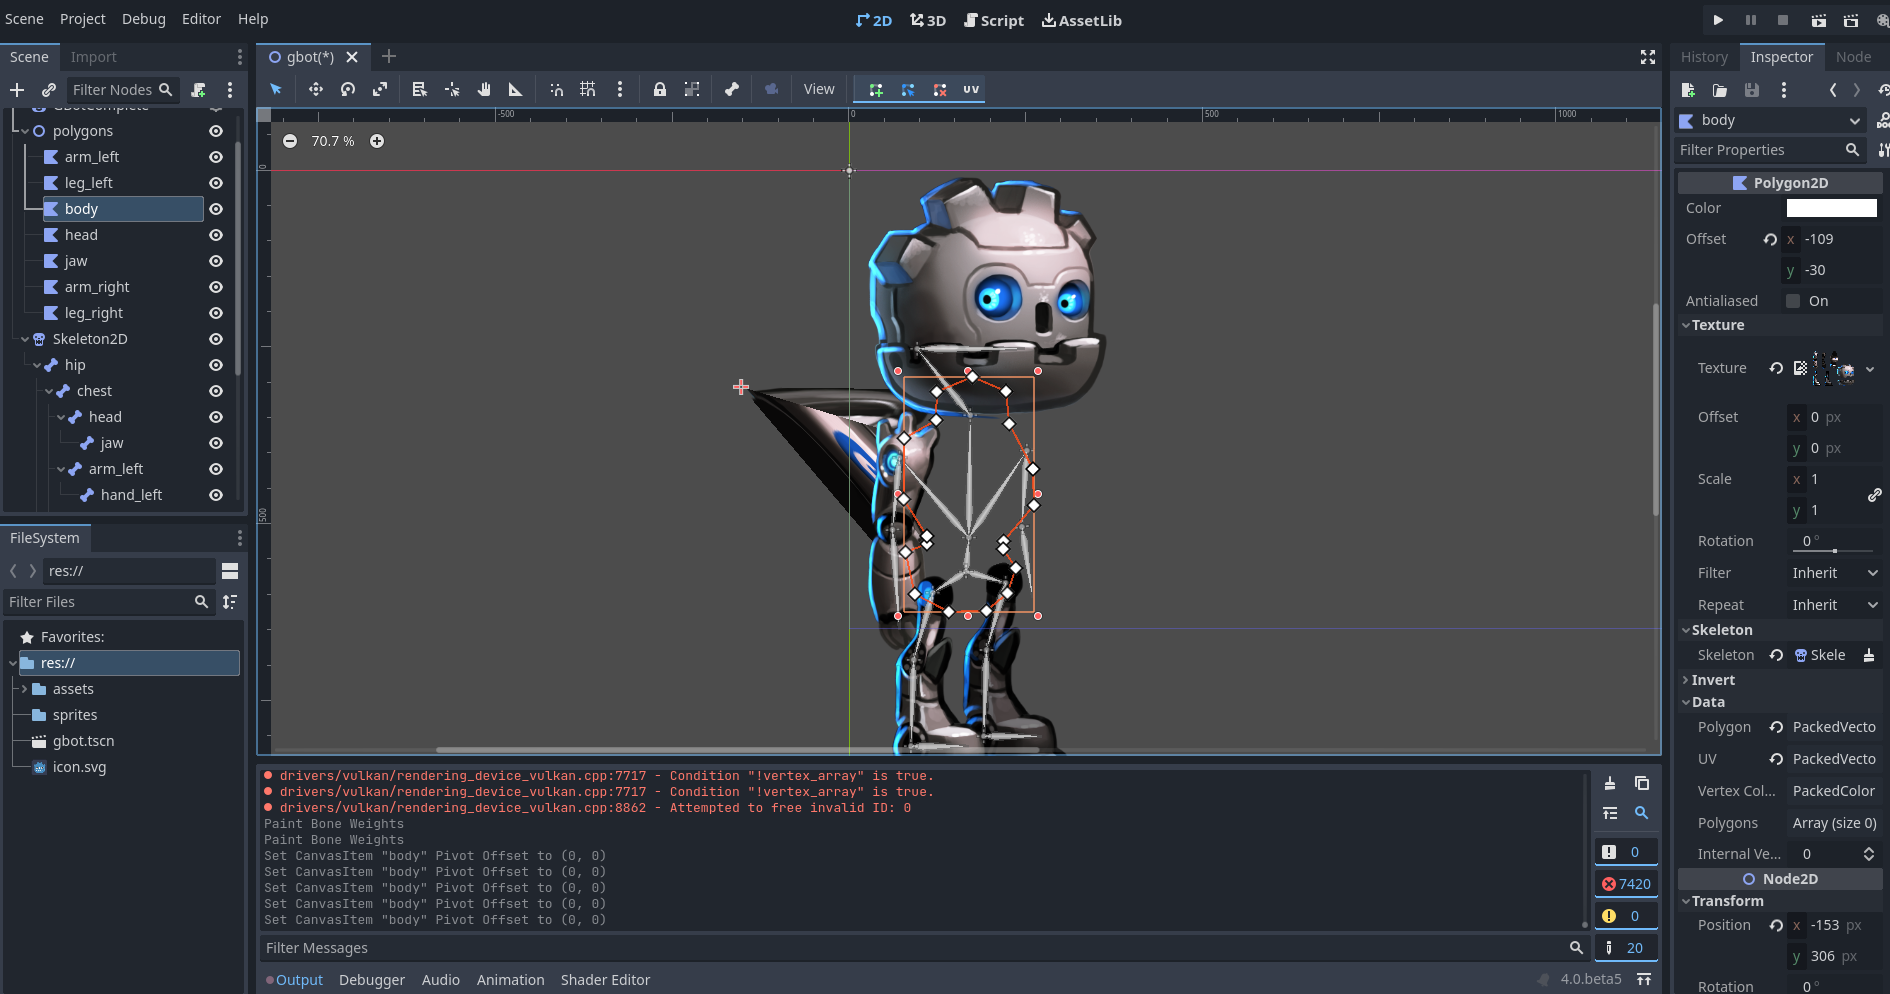The width and height of the screenshot is (1890, 994).
Task: Hide the body polygon with its eye icon
Action: [215, 209]
